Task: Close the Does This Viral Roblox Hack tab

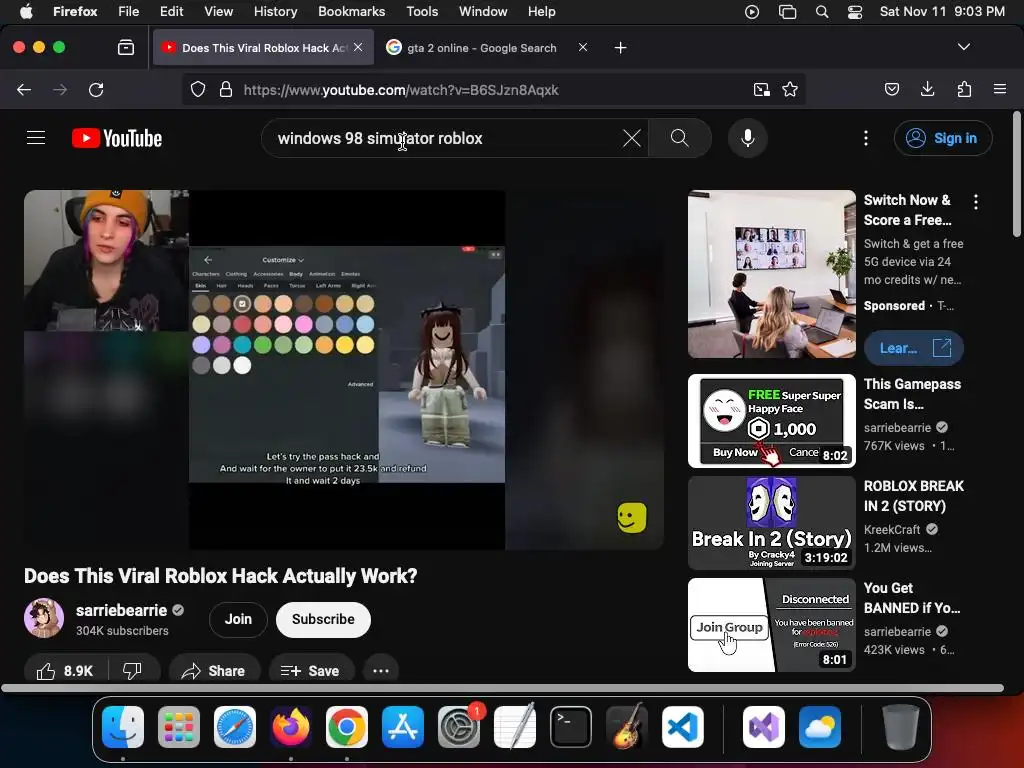Action: click(358, 47)
